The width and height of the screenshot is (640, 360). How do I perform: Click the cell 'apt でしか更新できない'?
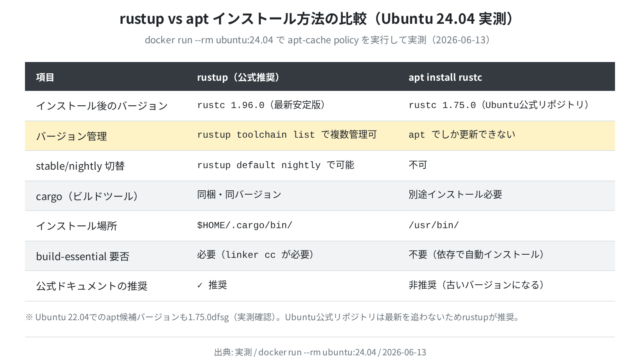(x=462, y=135)
